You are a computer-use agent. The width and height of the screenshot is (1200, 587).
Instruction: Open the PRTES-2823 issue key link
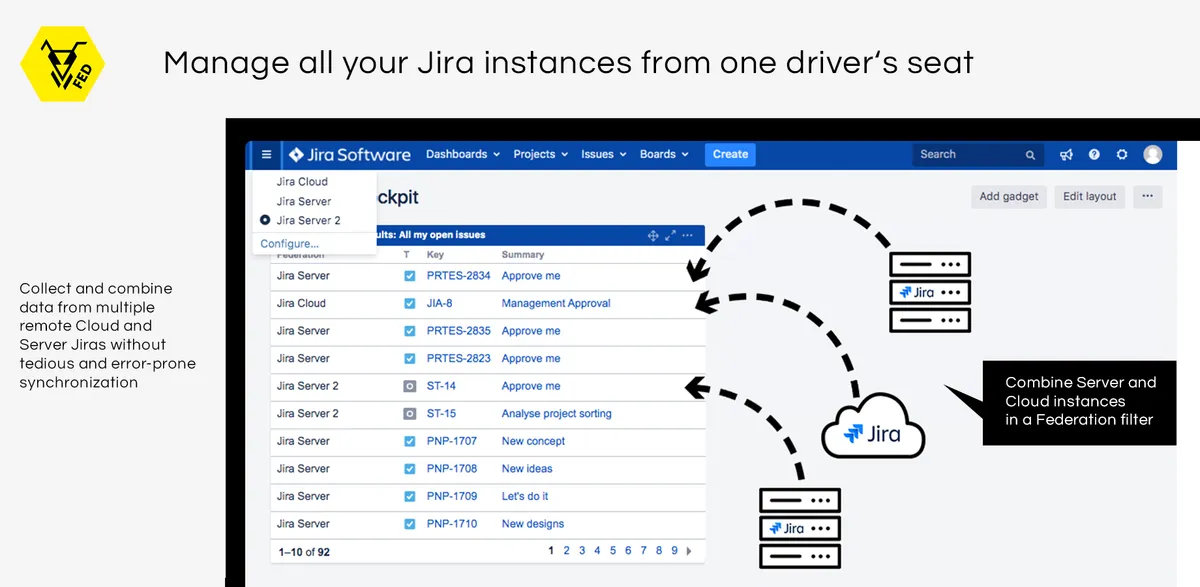pos(459,358)
